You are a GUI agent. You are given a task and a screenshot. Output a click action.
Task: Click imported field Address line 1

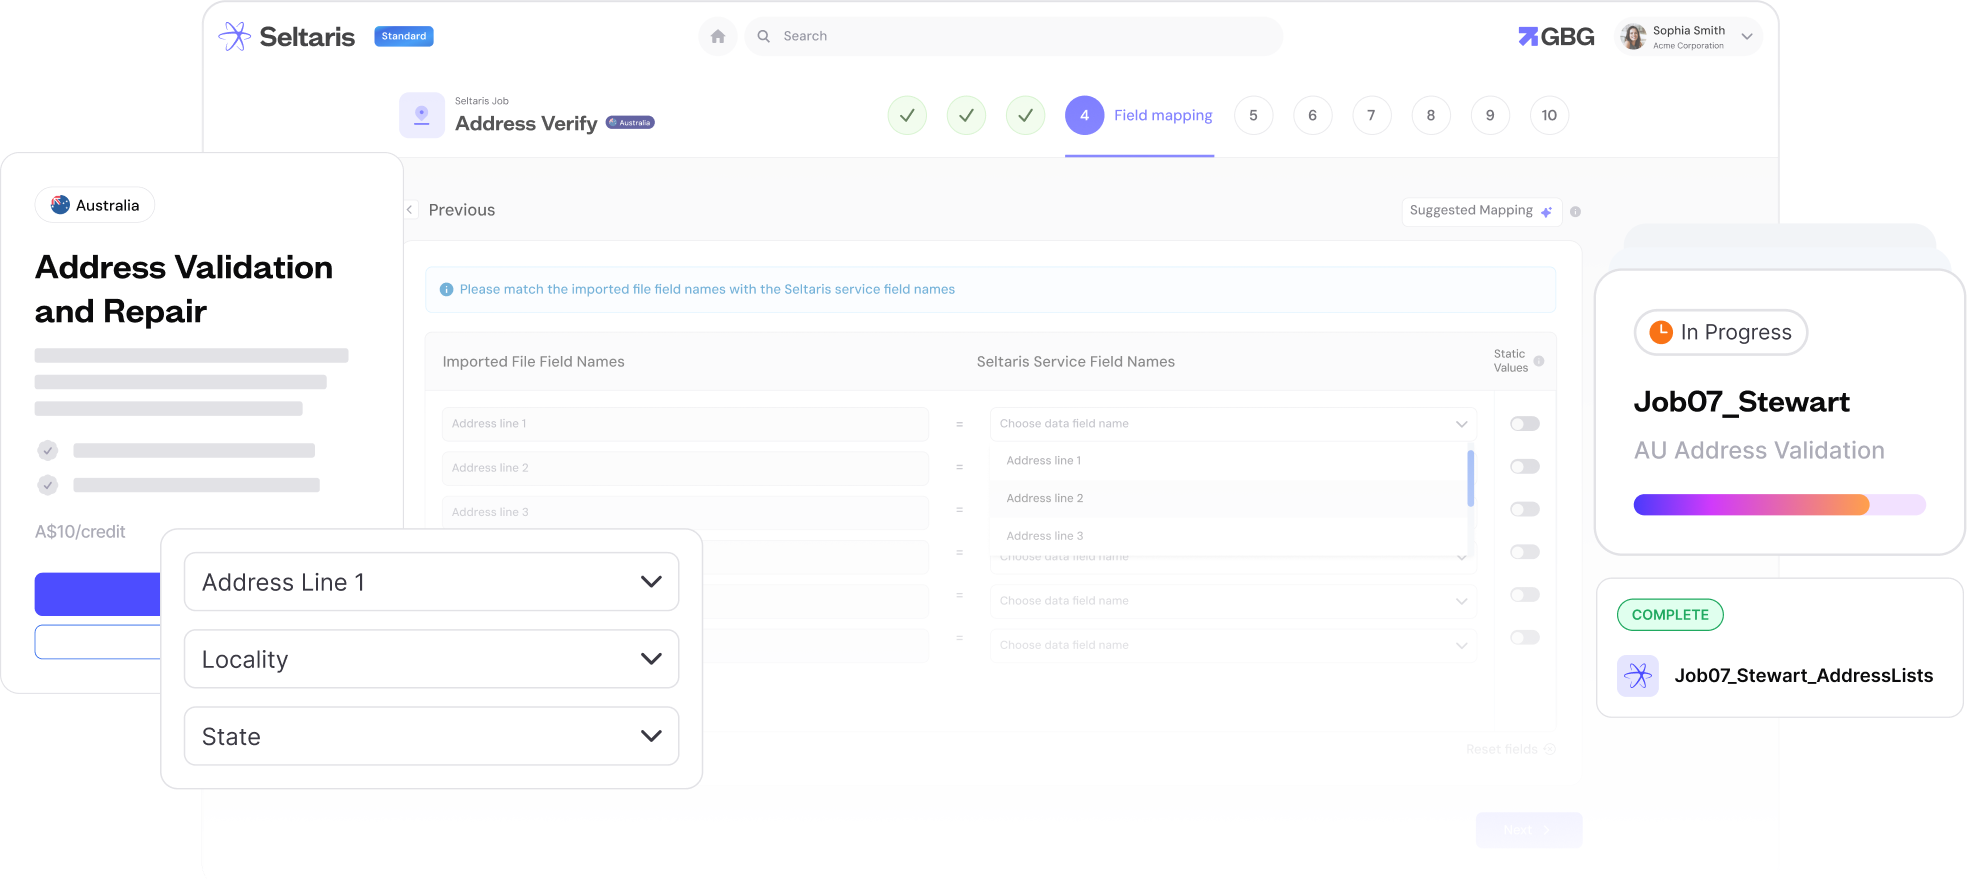pyautogui.click(x=685, y=424)
